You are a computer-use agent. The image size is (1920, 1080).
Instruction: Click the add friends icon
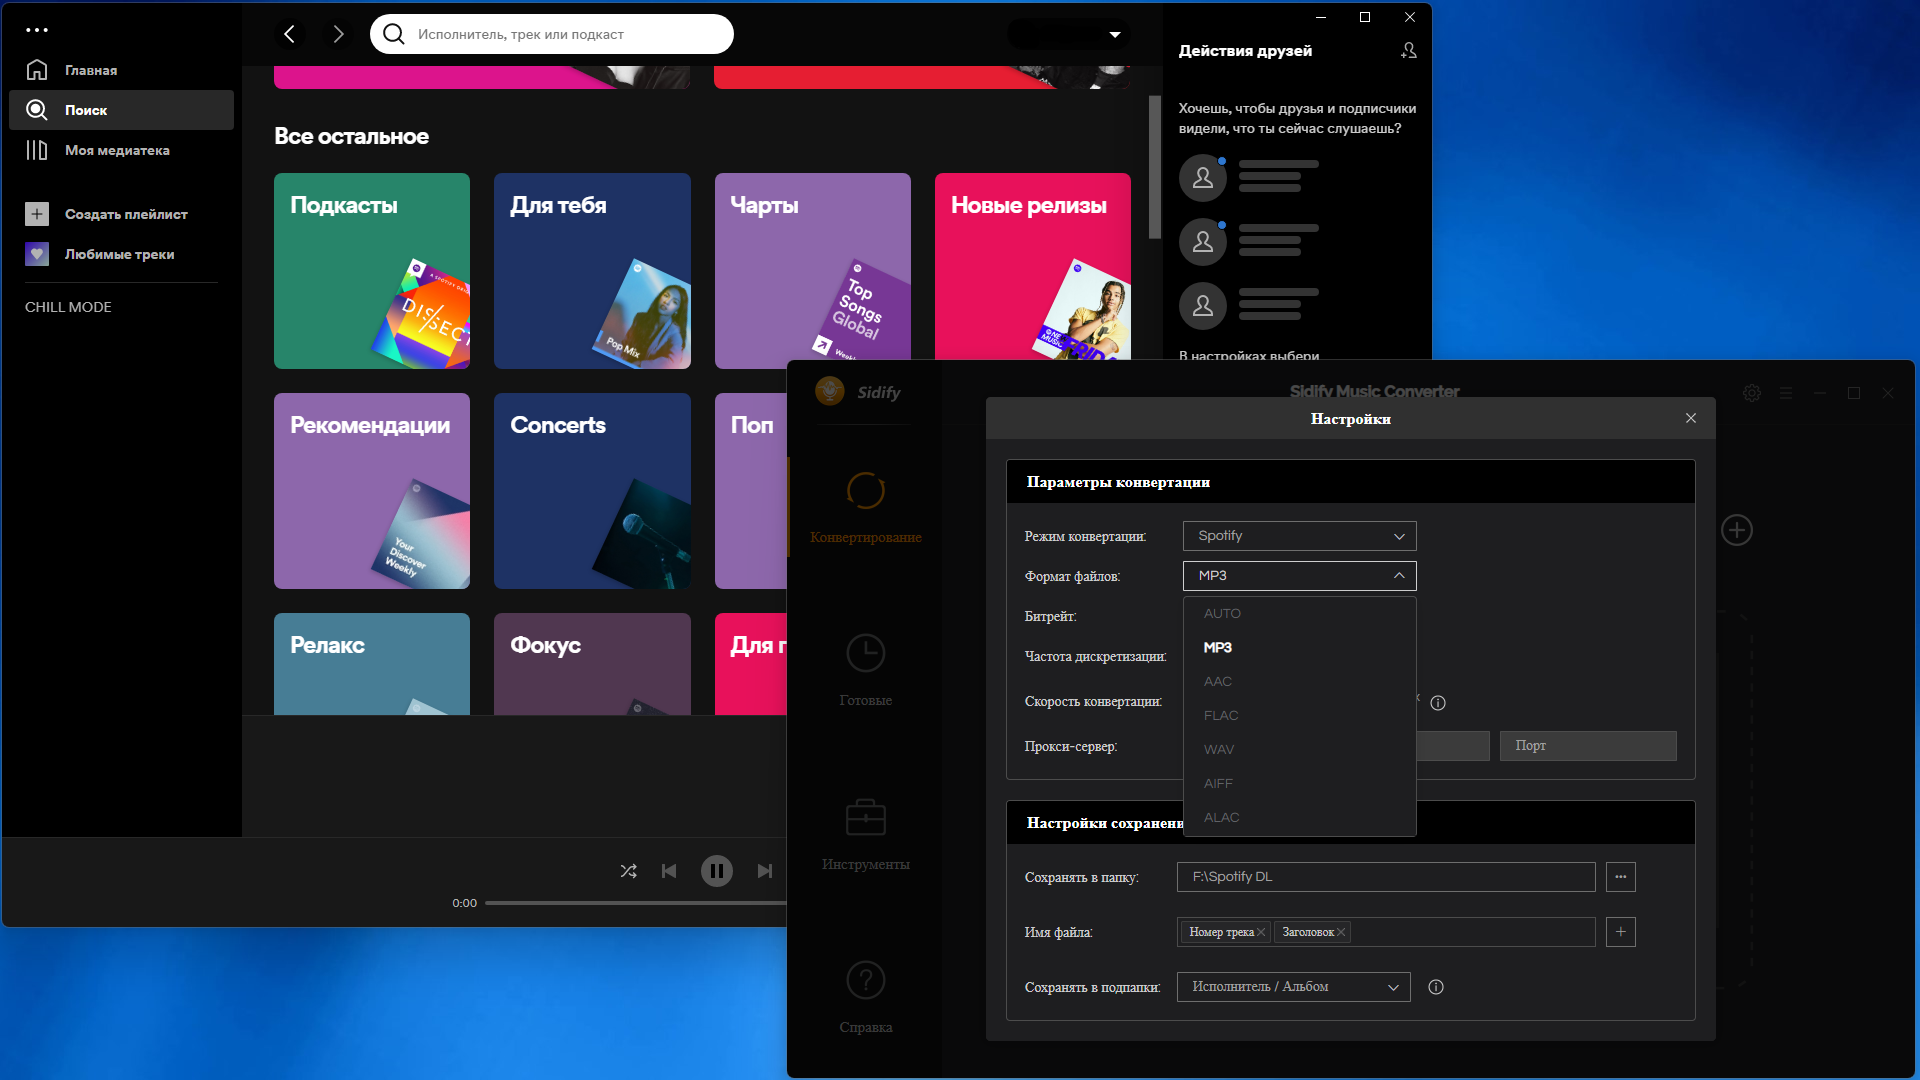point(1409,50)
